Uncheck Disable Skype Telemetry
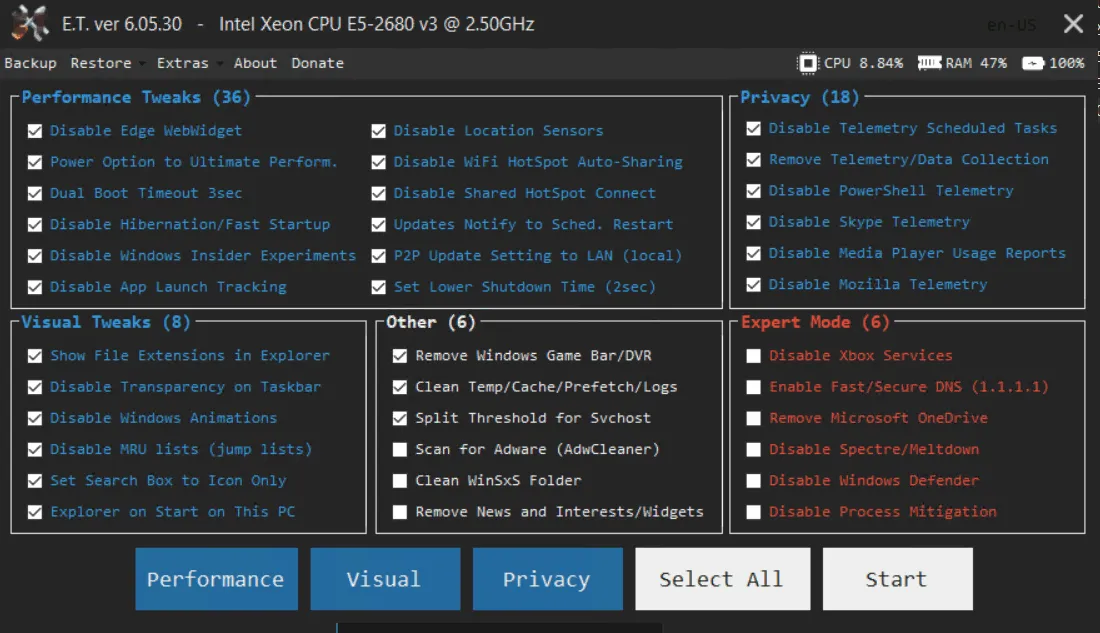 (x=753, y=222)
